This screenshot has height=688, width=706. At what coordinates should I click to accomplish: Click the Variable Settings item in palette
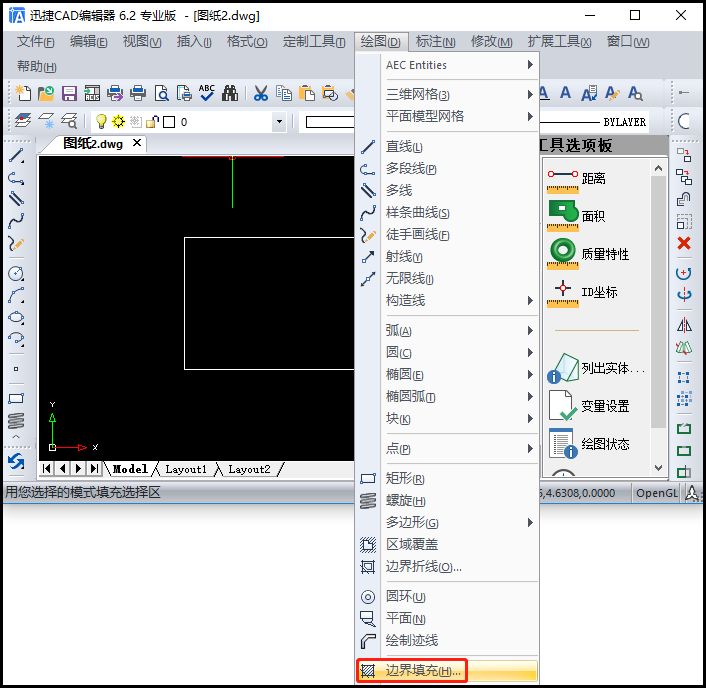point(588,406)
